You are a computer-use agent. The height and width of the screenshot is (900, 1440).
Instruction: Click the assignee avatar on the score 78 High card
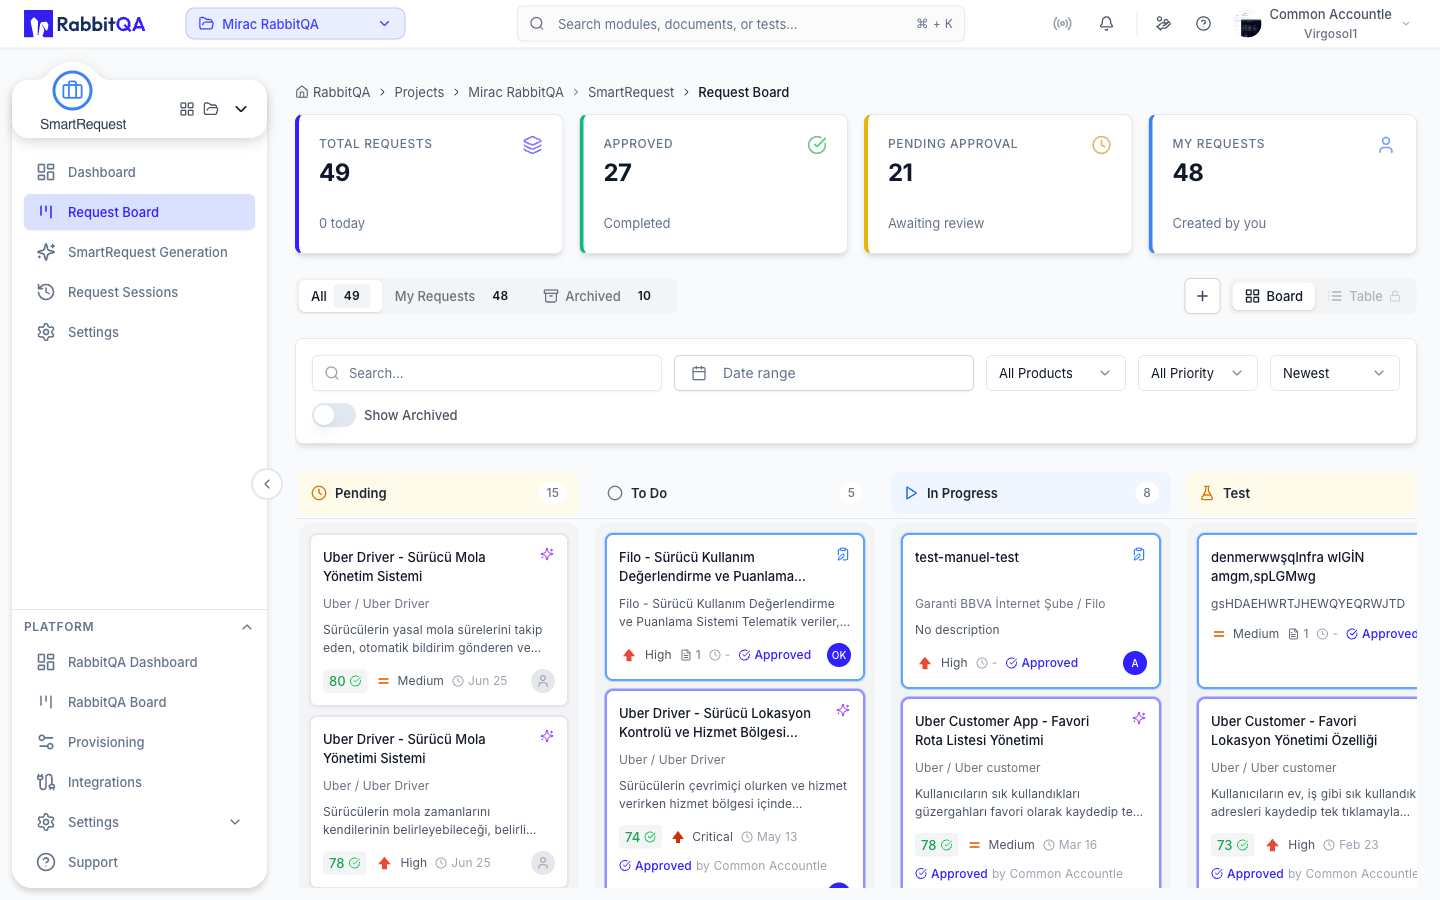pyautogui.click(x=543, y=863)
